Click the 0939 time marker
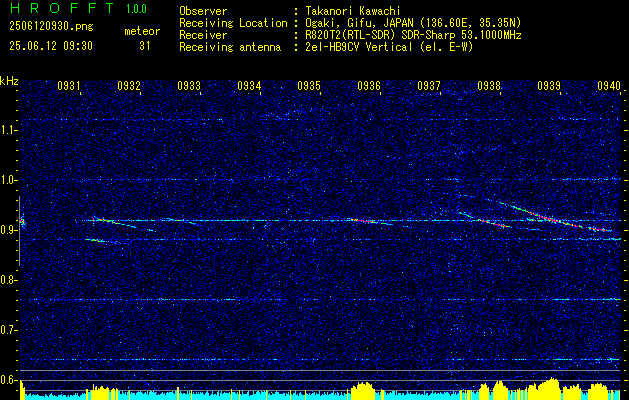Screen dimensions: 629x400 click(x=549, y=85)
